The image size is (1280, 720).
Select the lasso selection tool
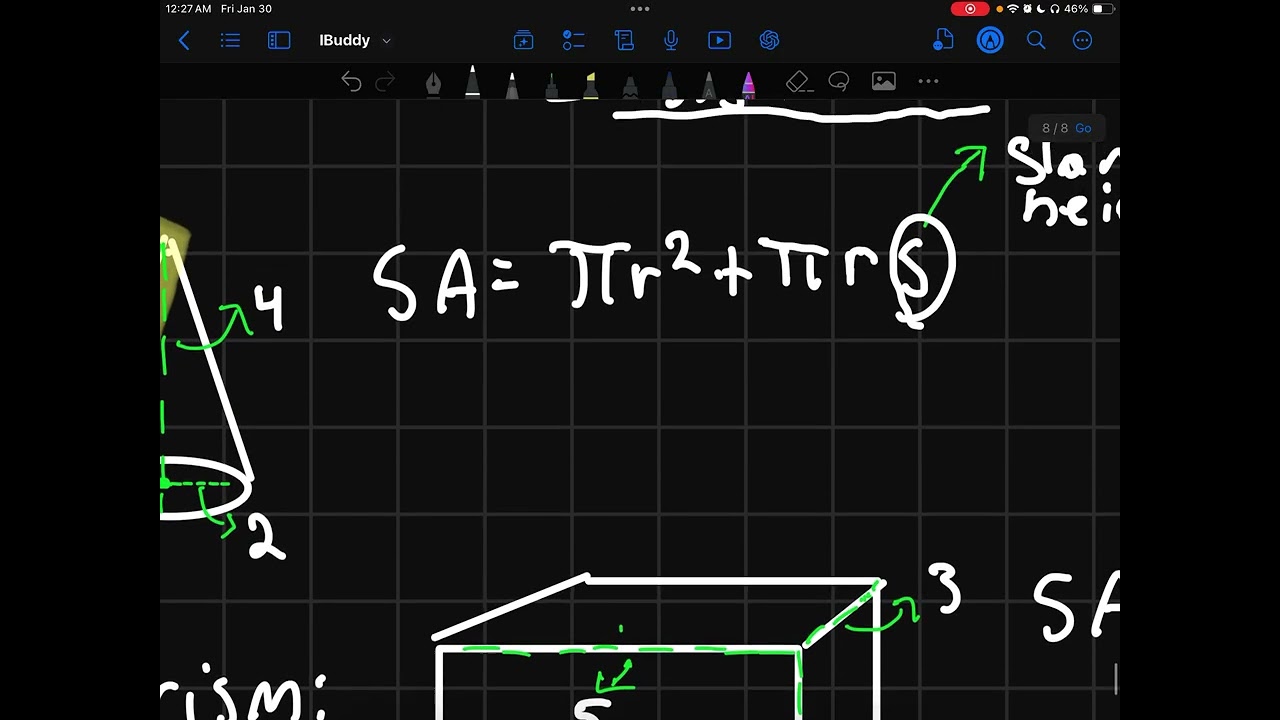(x=839, y=82)
